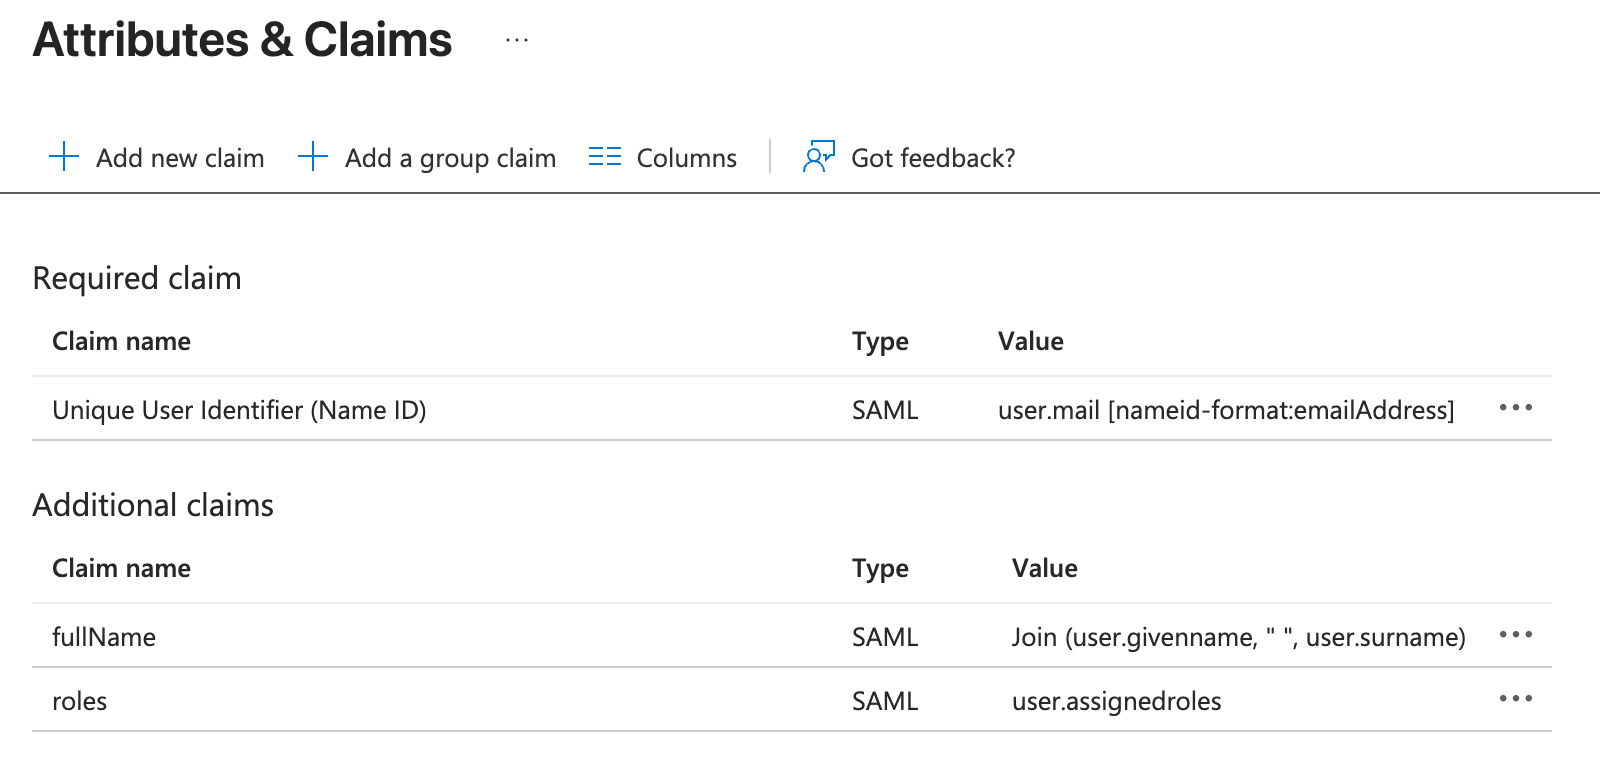
Task: Select the Got feedback? link text
Action: click(x=932, y=158)
